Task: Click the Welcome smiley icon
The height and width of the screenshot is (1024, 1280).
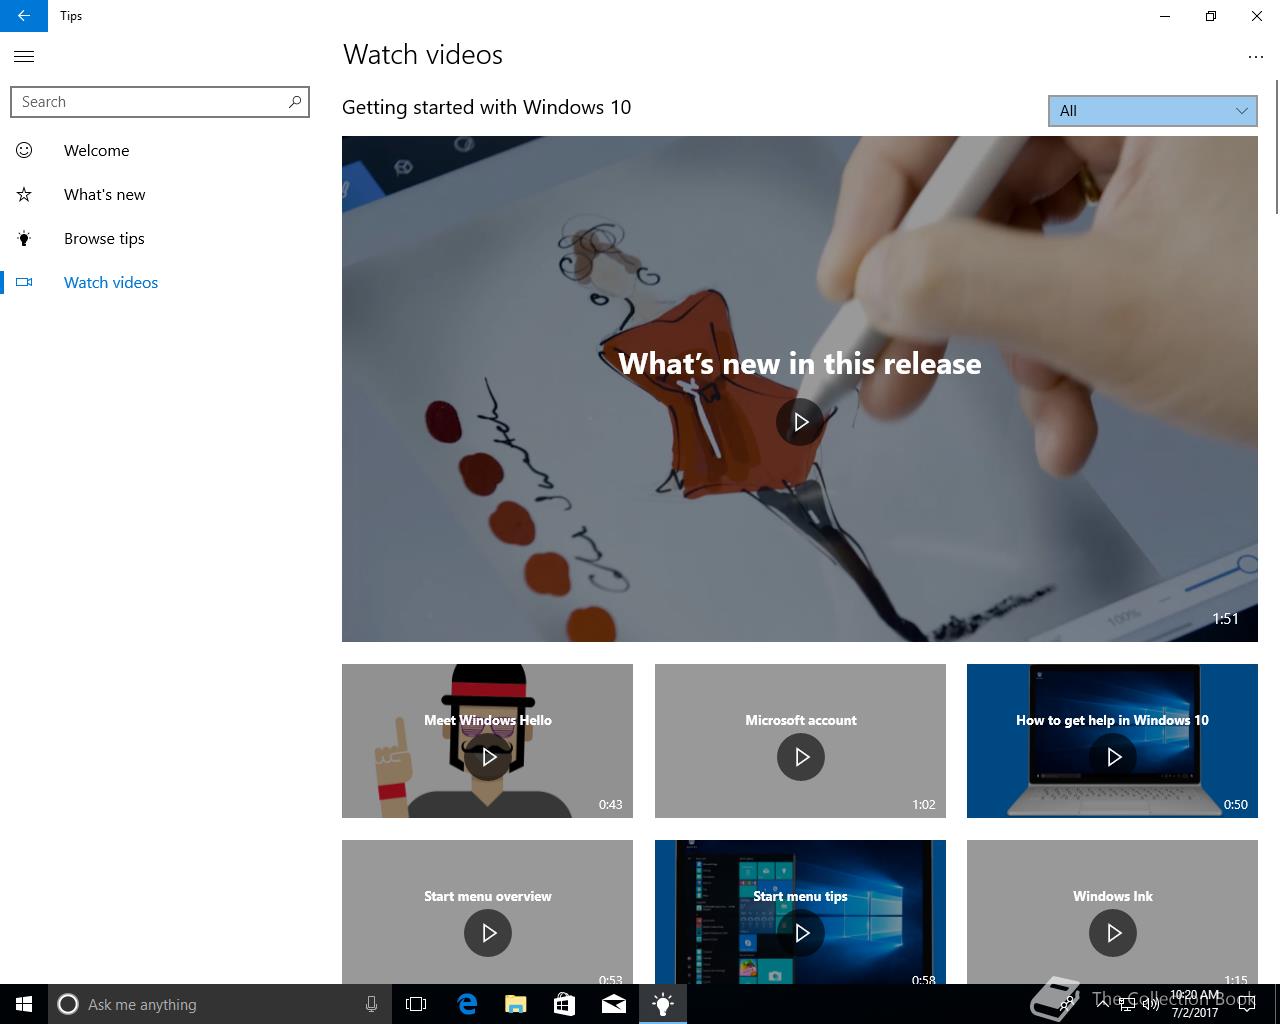Action: 24,150
